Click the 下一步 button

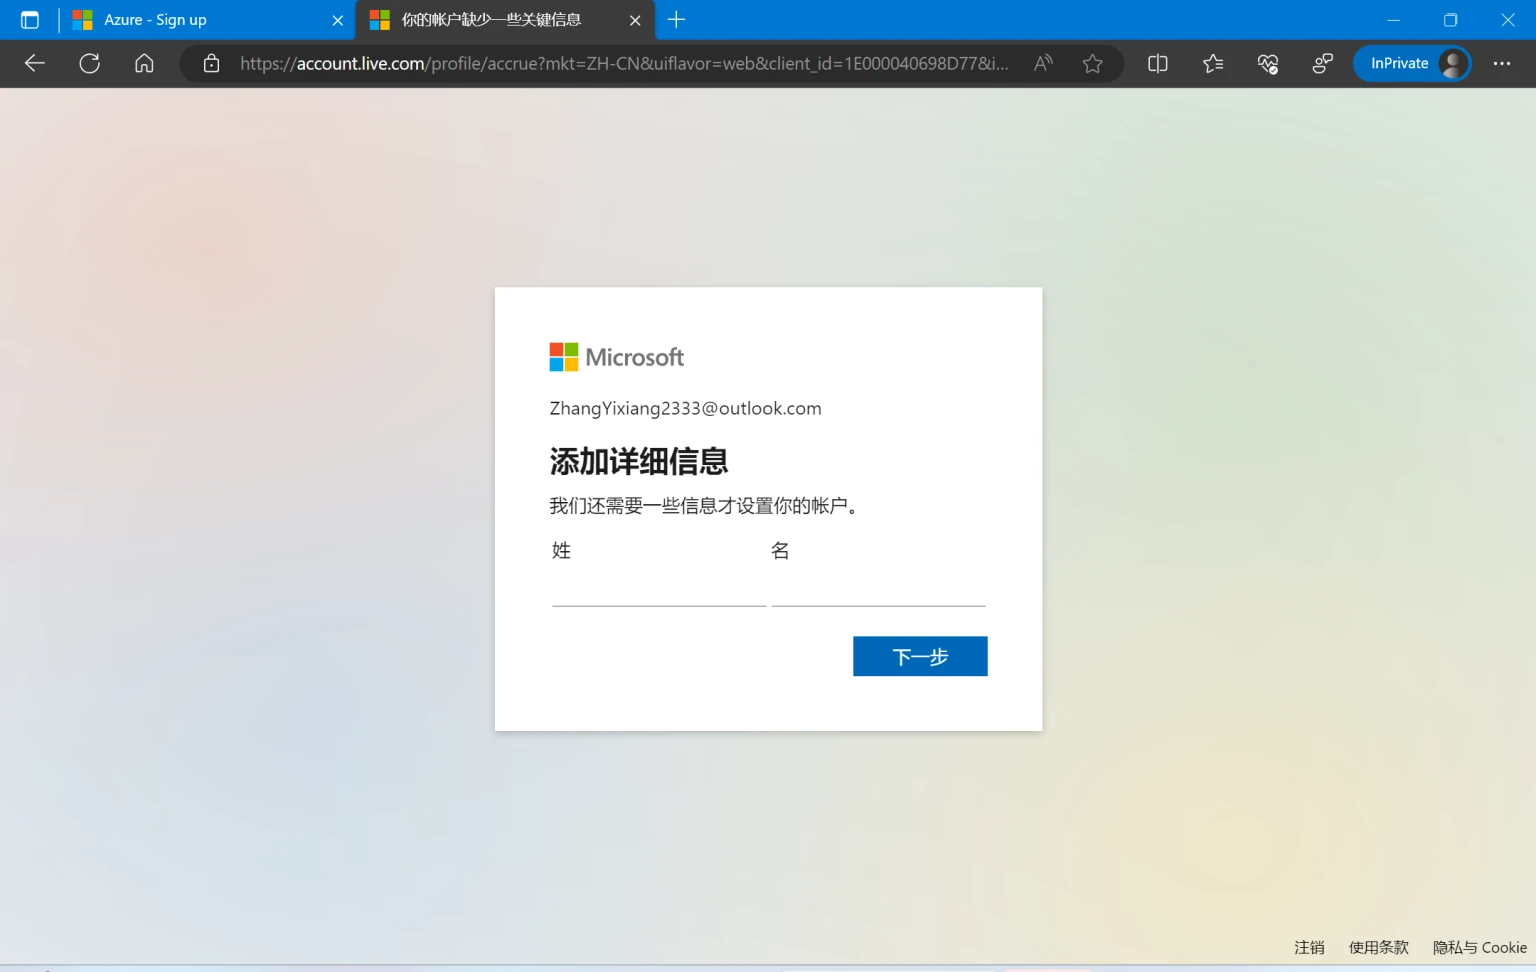[x=920, y=656]
